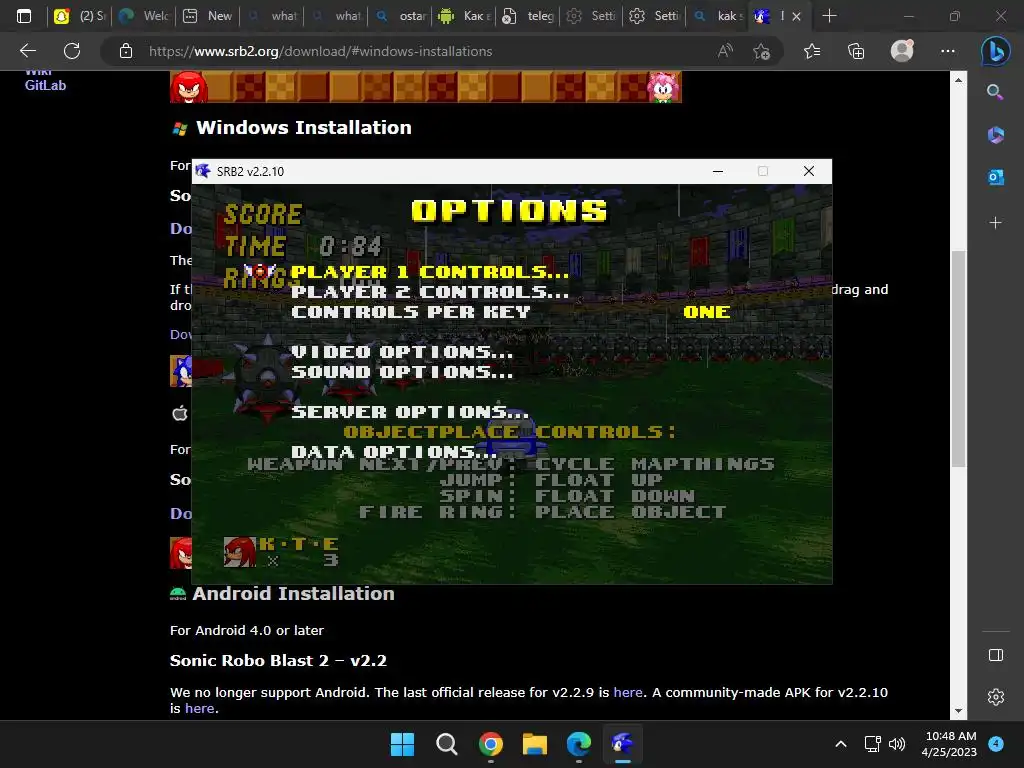Image resolution: width=1024 pixels, height=768 pixels.
Task: Open the Favorites list icon
Action: (812, 51)
